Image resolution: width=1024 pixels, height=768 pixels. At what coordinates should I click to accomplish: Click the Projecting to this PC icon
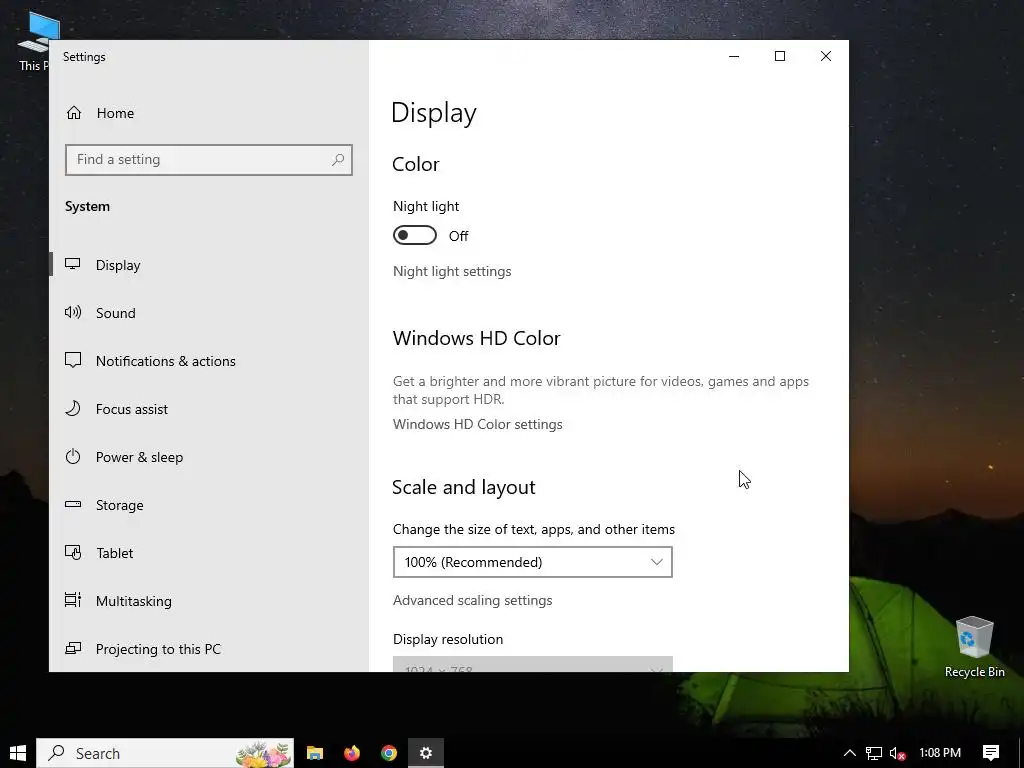tap(72, 648)
